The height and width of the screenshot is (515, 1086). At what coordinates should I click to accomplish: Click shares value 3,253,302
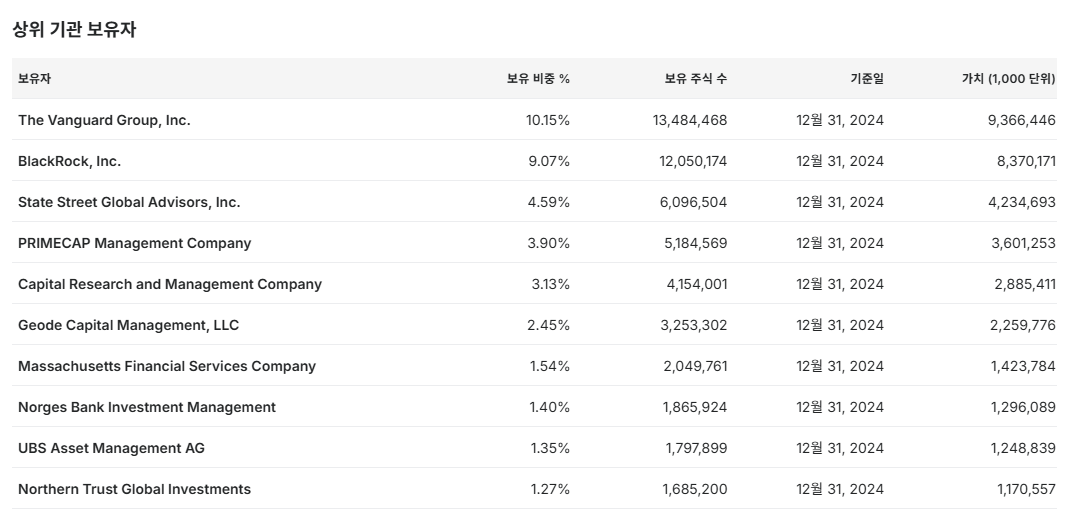[694, 325]
